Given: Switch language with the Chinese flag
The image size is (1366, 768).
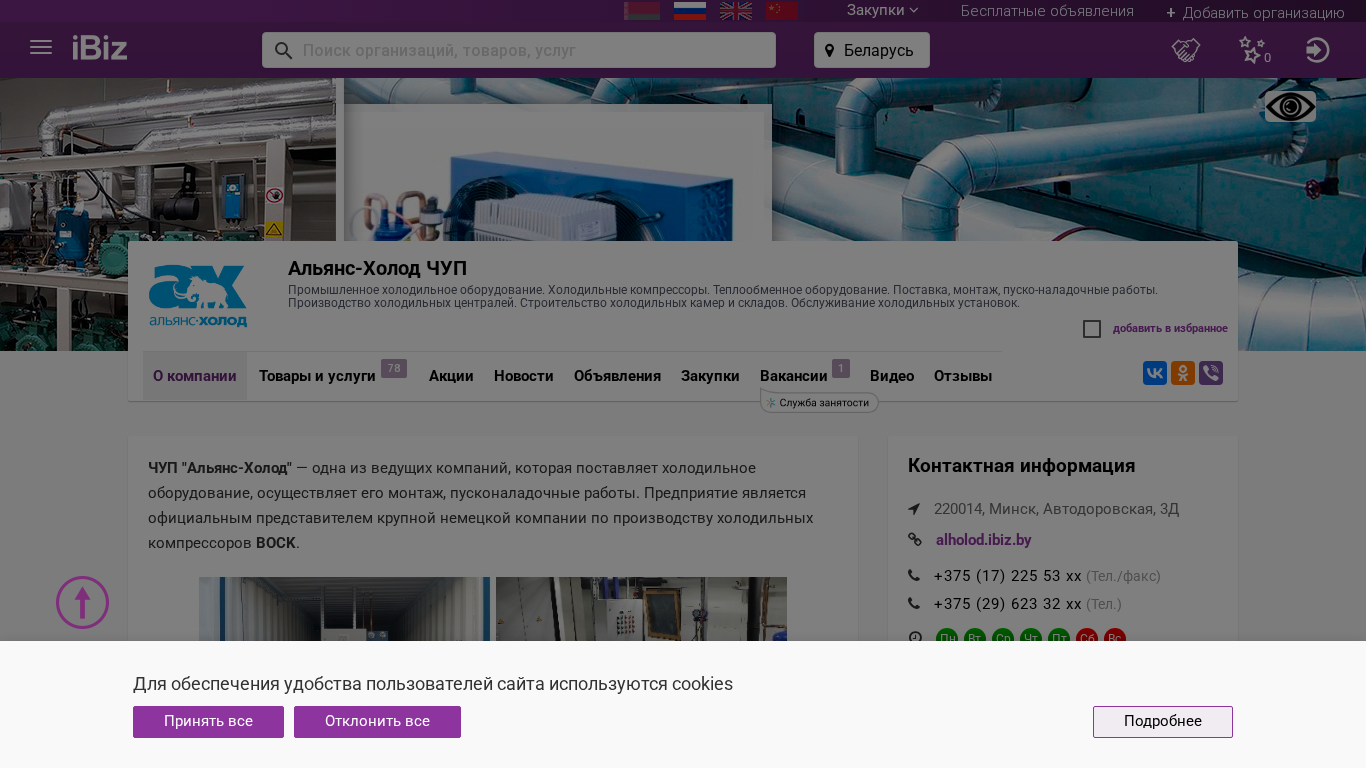Looking at the screenshot, I should [x=782, y=11].
